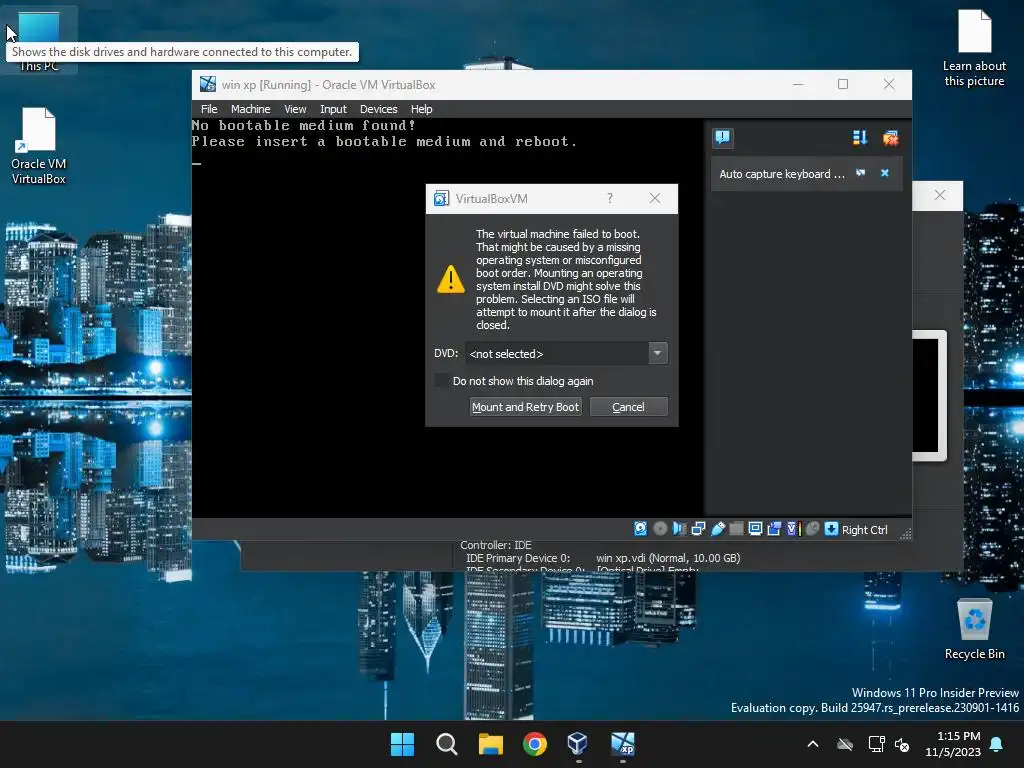Click the sort notifications icon
Screen dimensions: 1024x768
859,138
